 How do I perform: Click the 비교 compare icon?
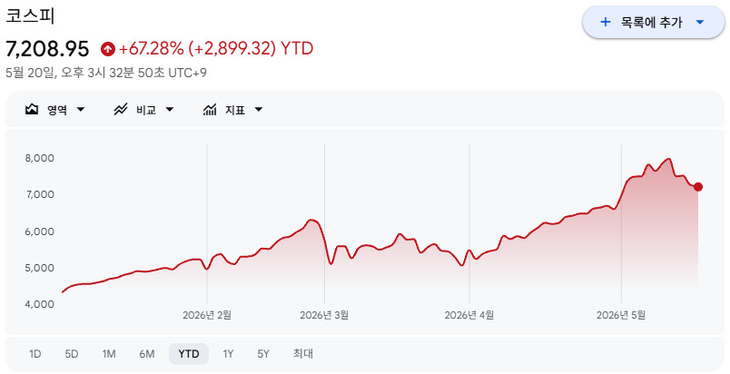tap(121, 109)
